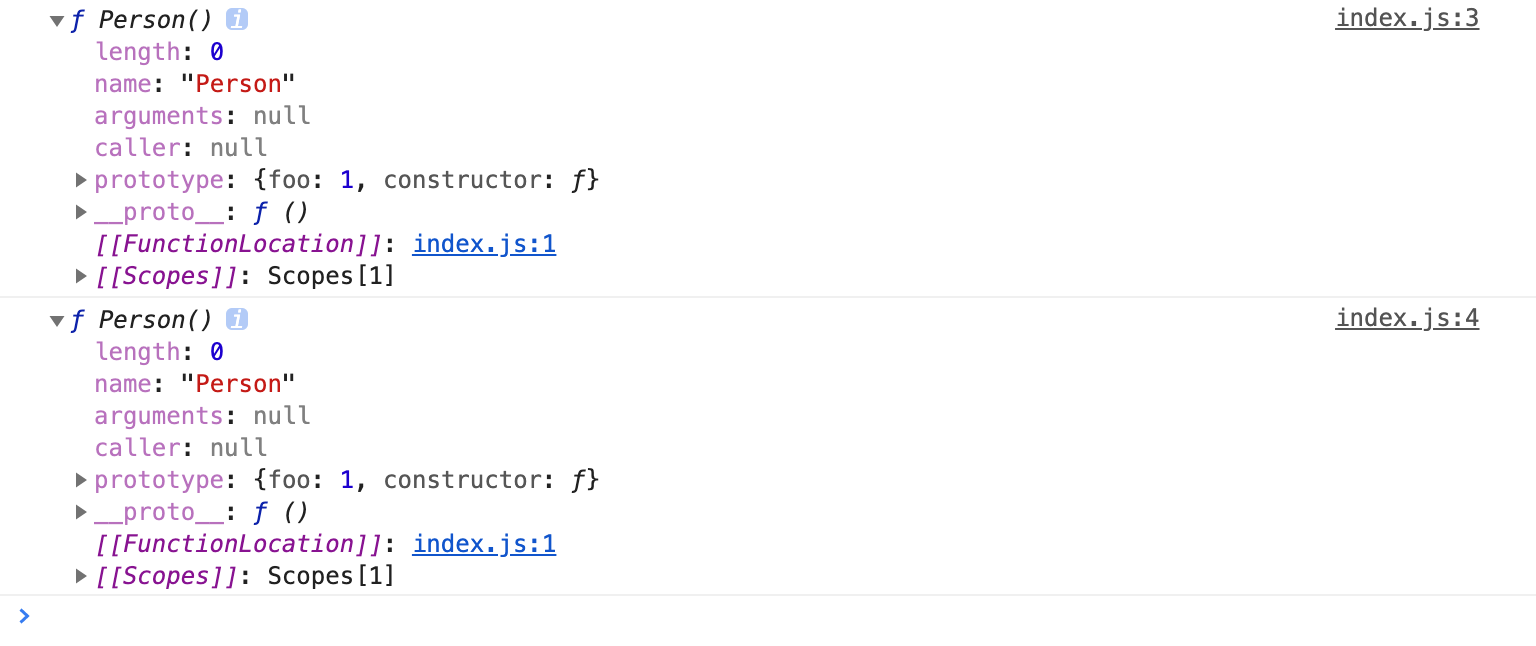1536x646 pixels.
Task: Click the info icon beside Person() in the index.js:3 log
Action: point(237,19)
